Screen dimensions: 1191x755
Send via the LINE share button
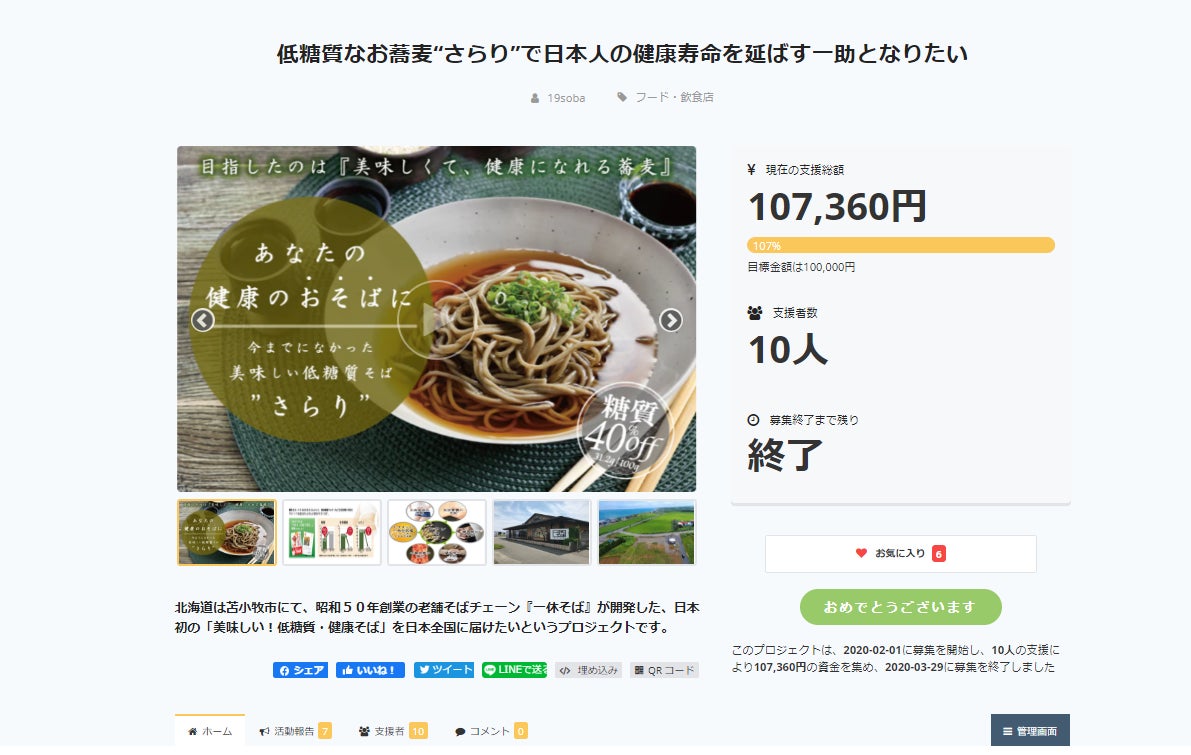click(x=514, y=670)
